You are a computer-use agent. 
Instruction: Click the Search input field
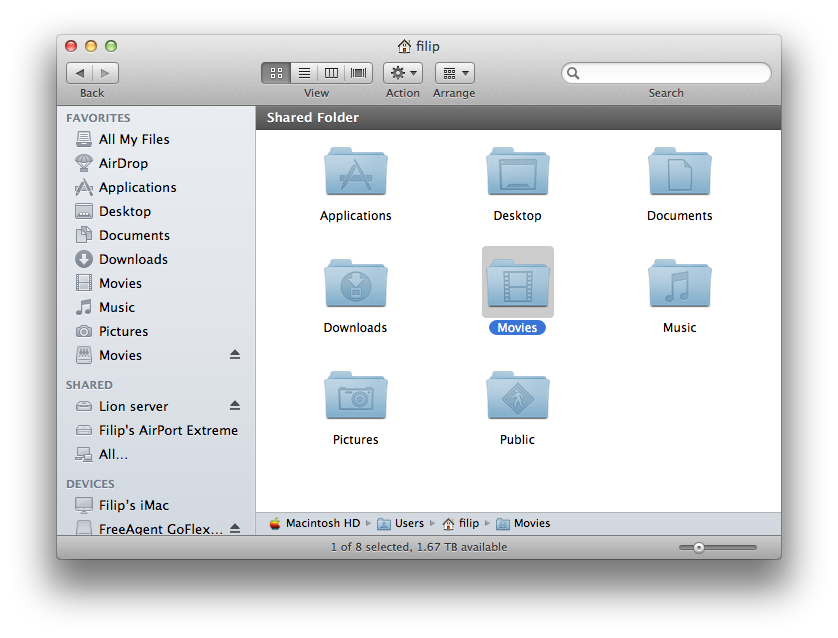coord(672,73)
